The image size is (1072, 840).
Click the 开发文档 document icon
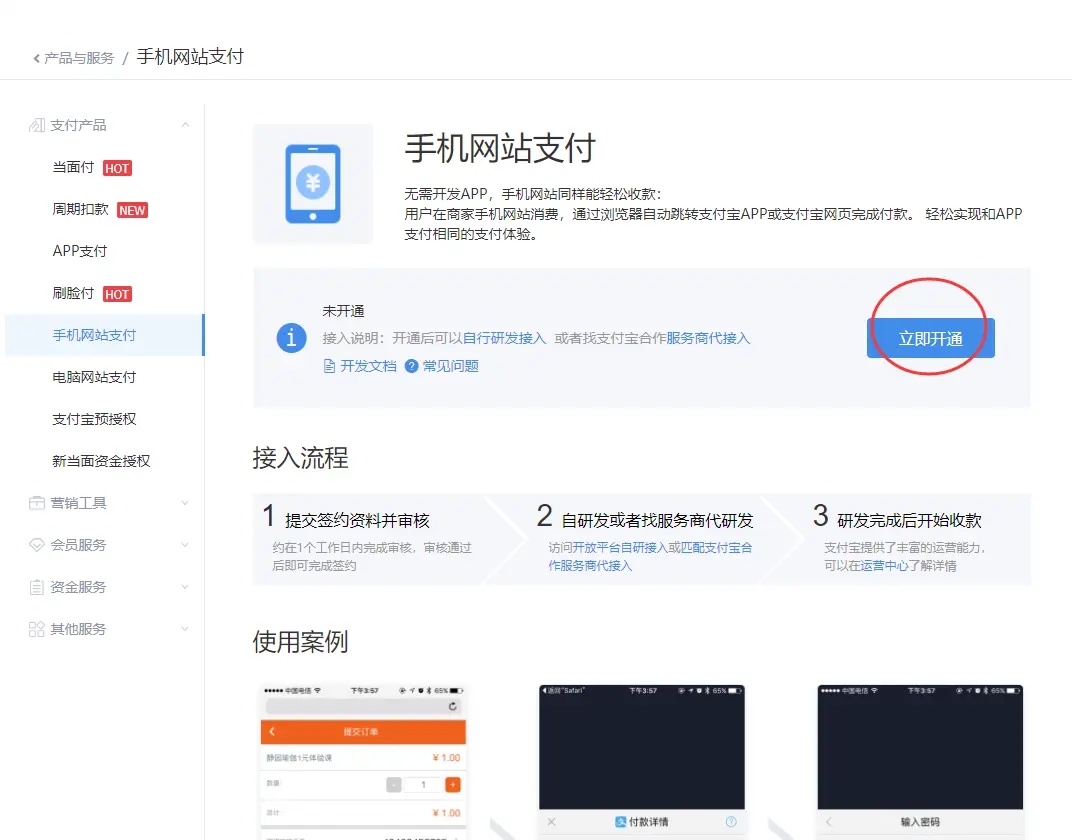(x=329, y=366)
